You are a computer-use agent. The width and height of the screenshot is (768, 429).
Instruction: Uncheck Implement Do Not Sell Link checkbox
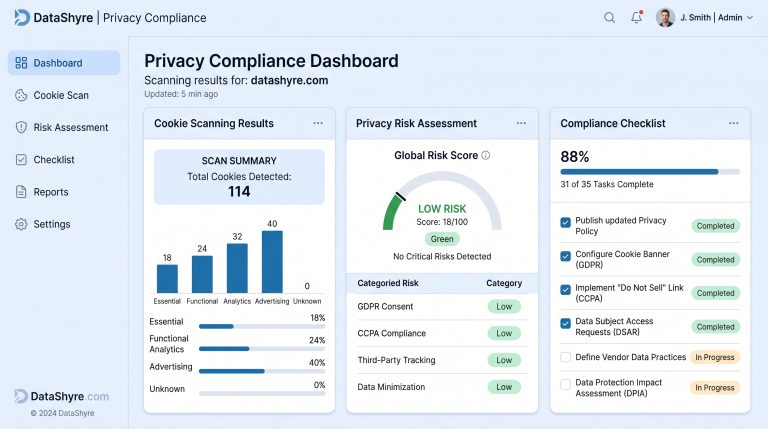pyautogui.click(x=565, y=289)
